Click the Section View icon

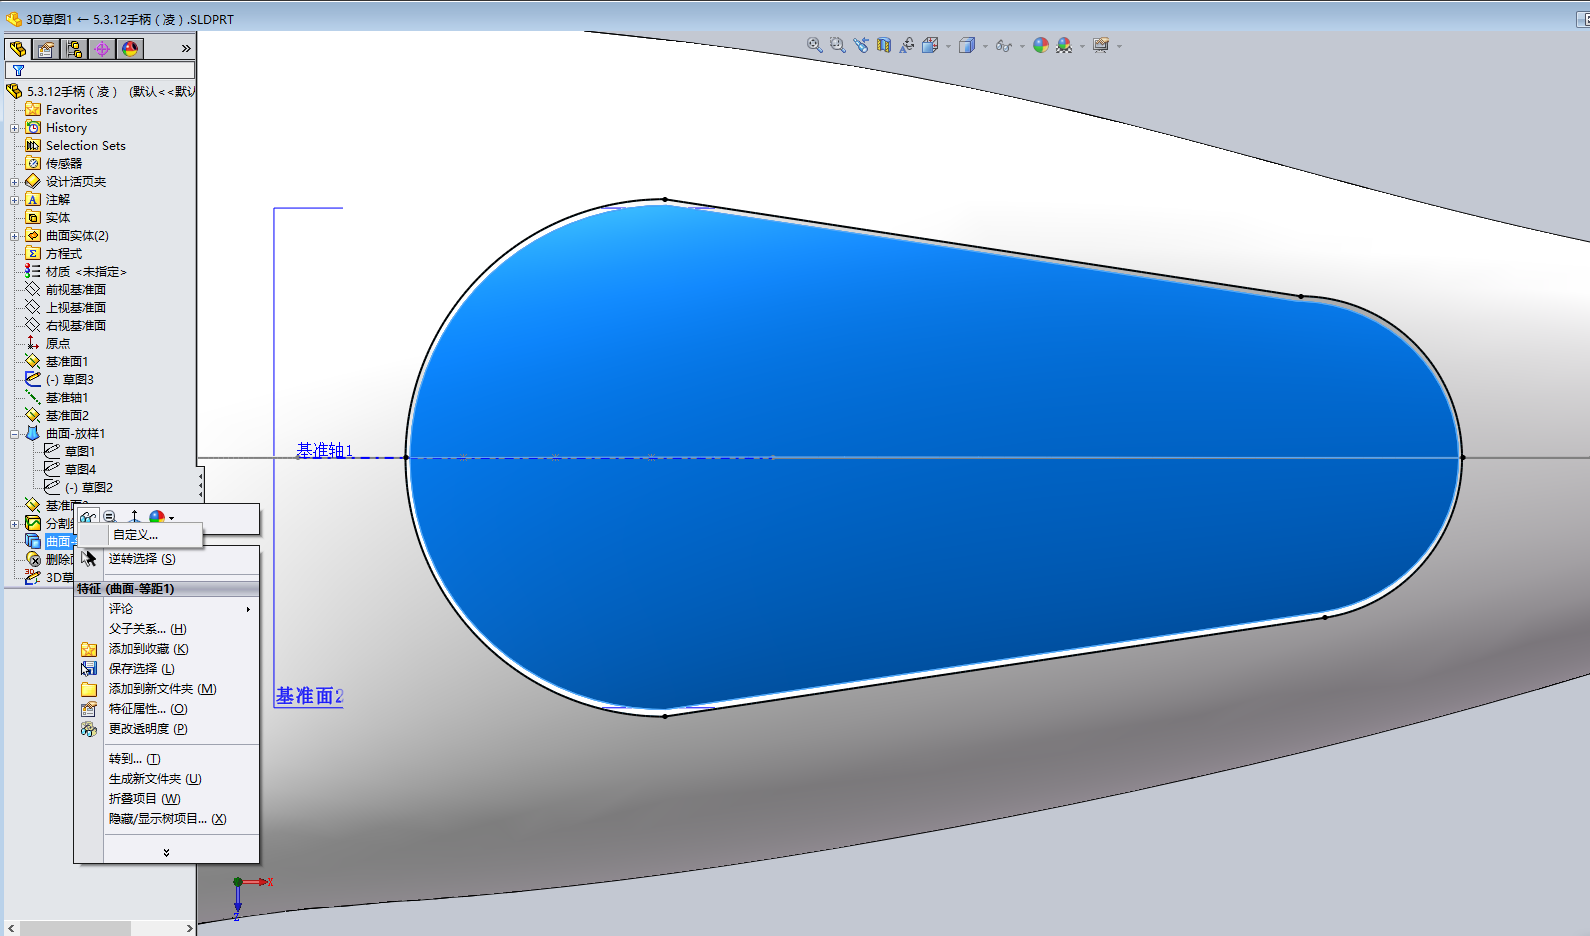tap(884, 45)
